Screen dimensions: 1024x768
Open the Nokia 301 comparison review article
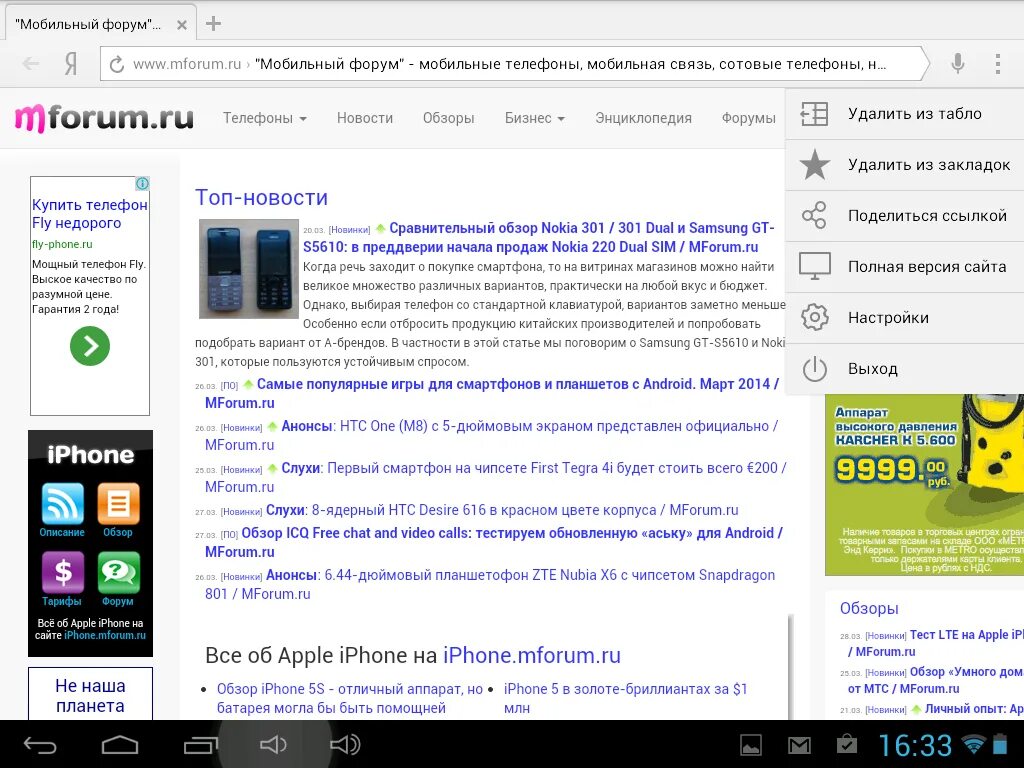tap(539, 238)
